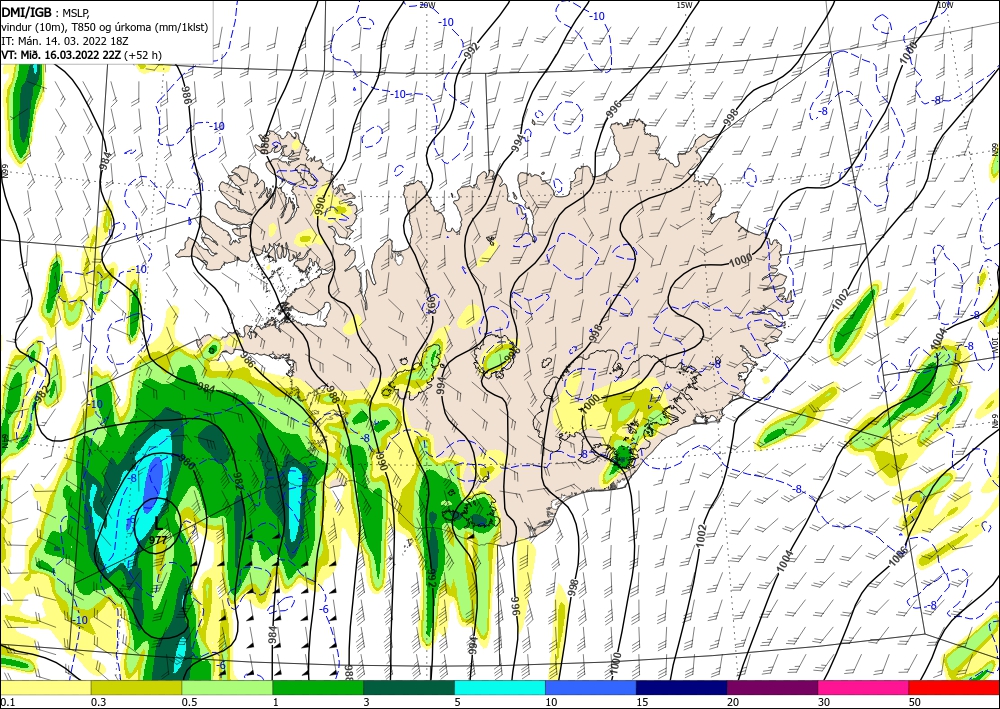The width and height of the screenshot is (1000, 709).
Task: Click the "15" legend scale value
Action: [x=642, y=702]
